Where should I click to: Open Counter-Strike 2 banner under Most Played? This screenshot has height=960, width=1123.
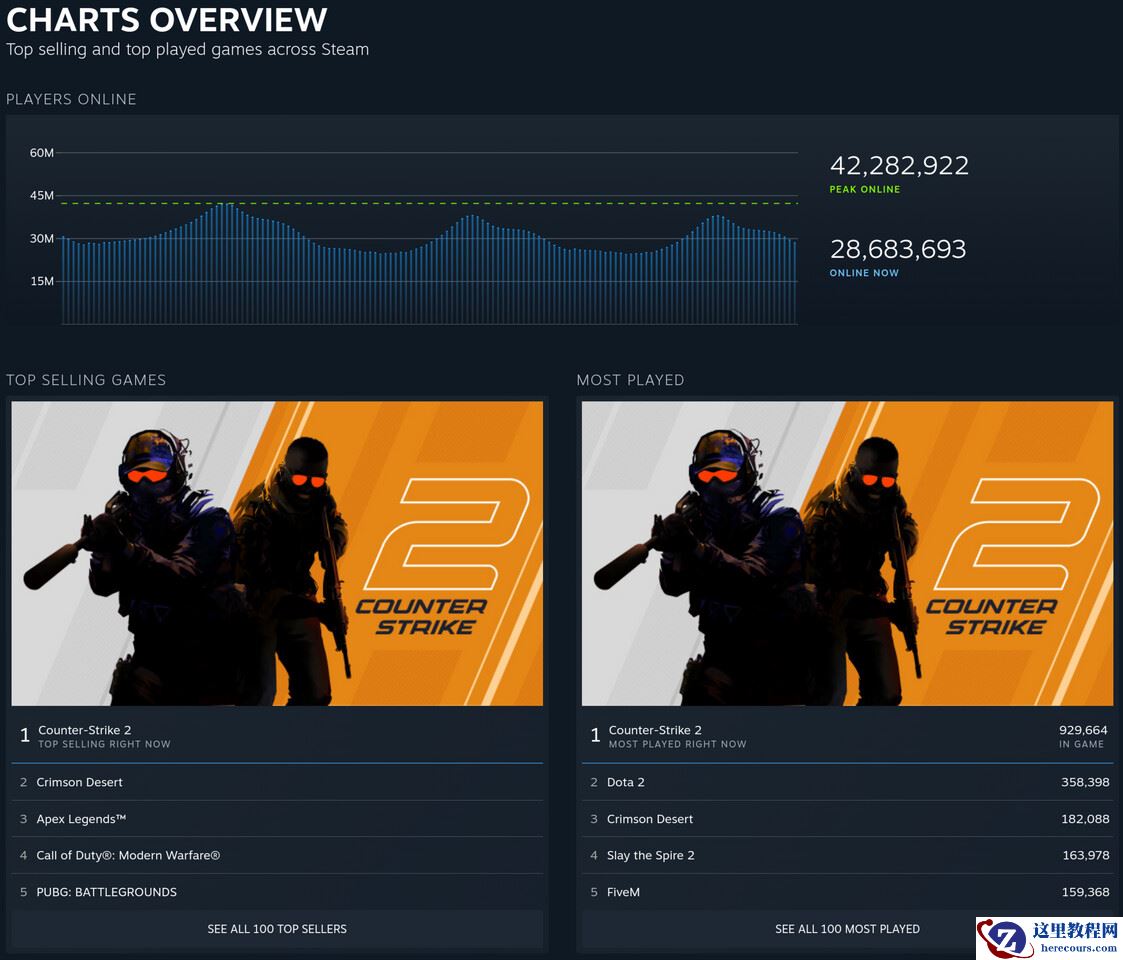click(847, 553)
